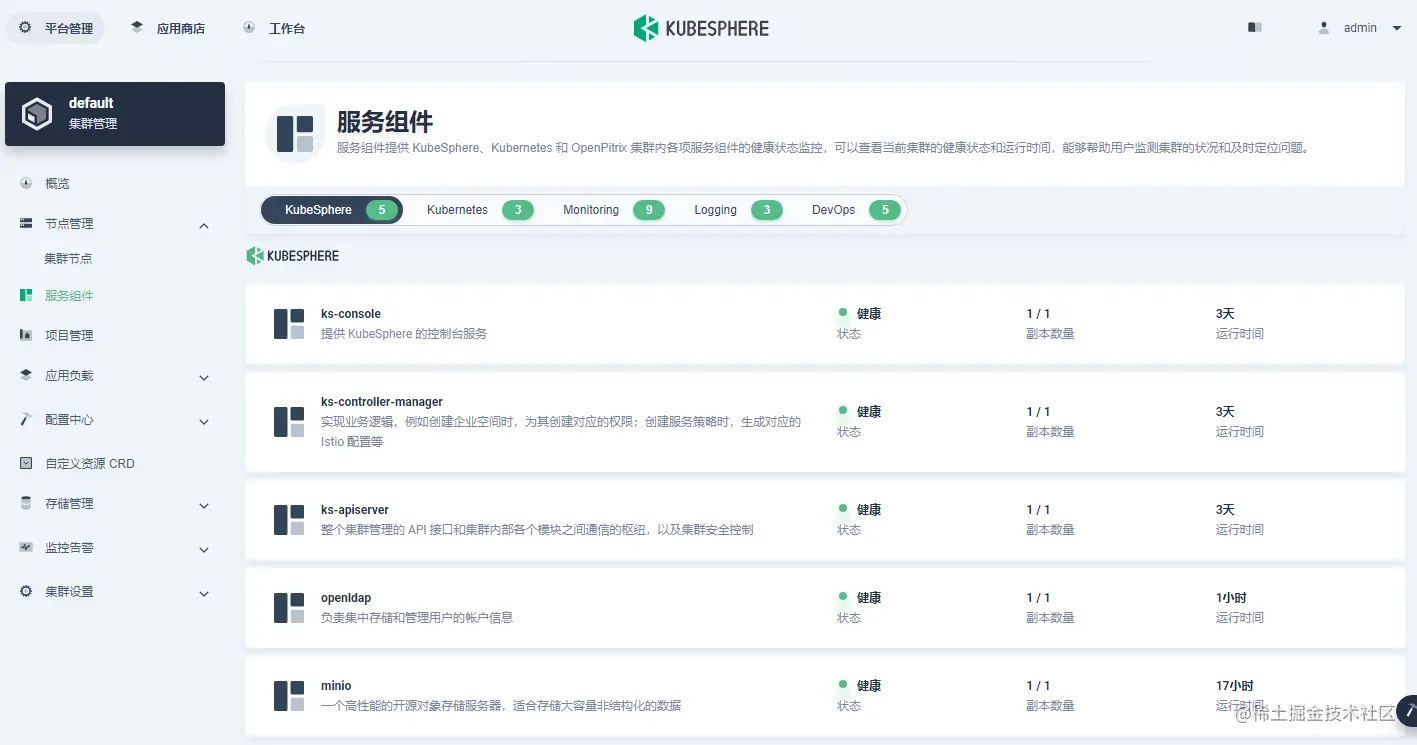The image size is (1417, 745).
Task: Click the configuration center (配置中心) hammer icon
Action: tap(26, 419)
